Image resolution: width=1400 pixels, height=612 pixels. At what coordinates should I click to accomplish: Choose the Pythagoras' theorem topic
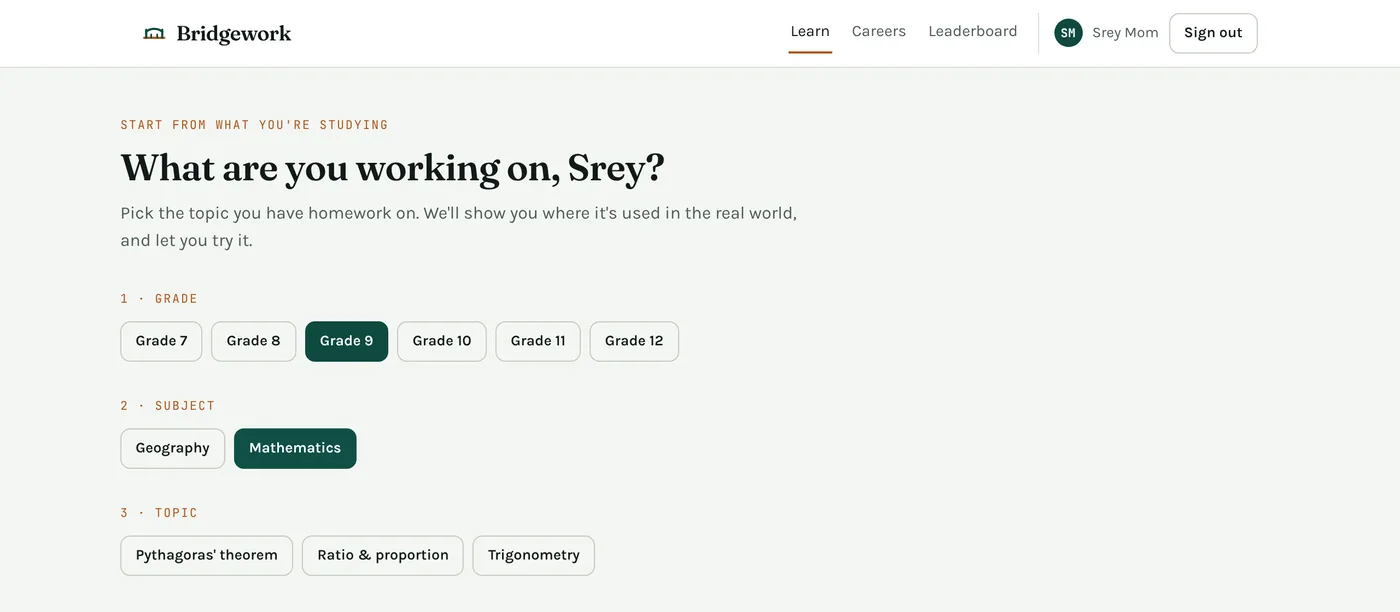207,555
